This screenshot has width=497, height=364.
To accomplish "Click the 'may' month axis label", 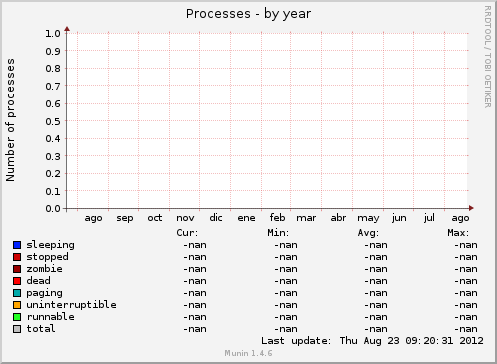I will pos(368,219).
